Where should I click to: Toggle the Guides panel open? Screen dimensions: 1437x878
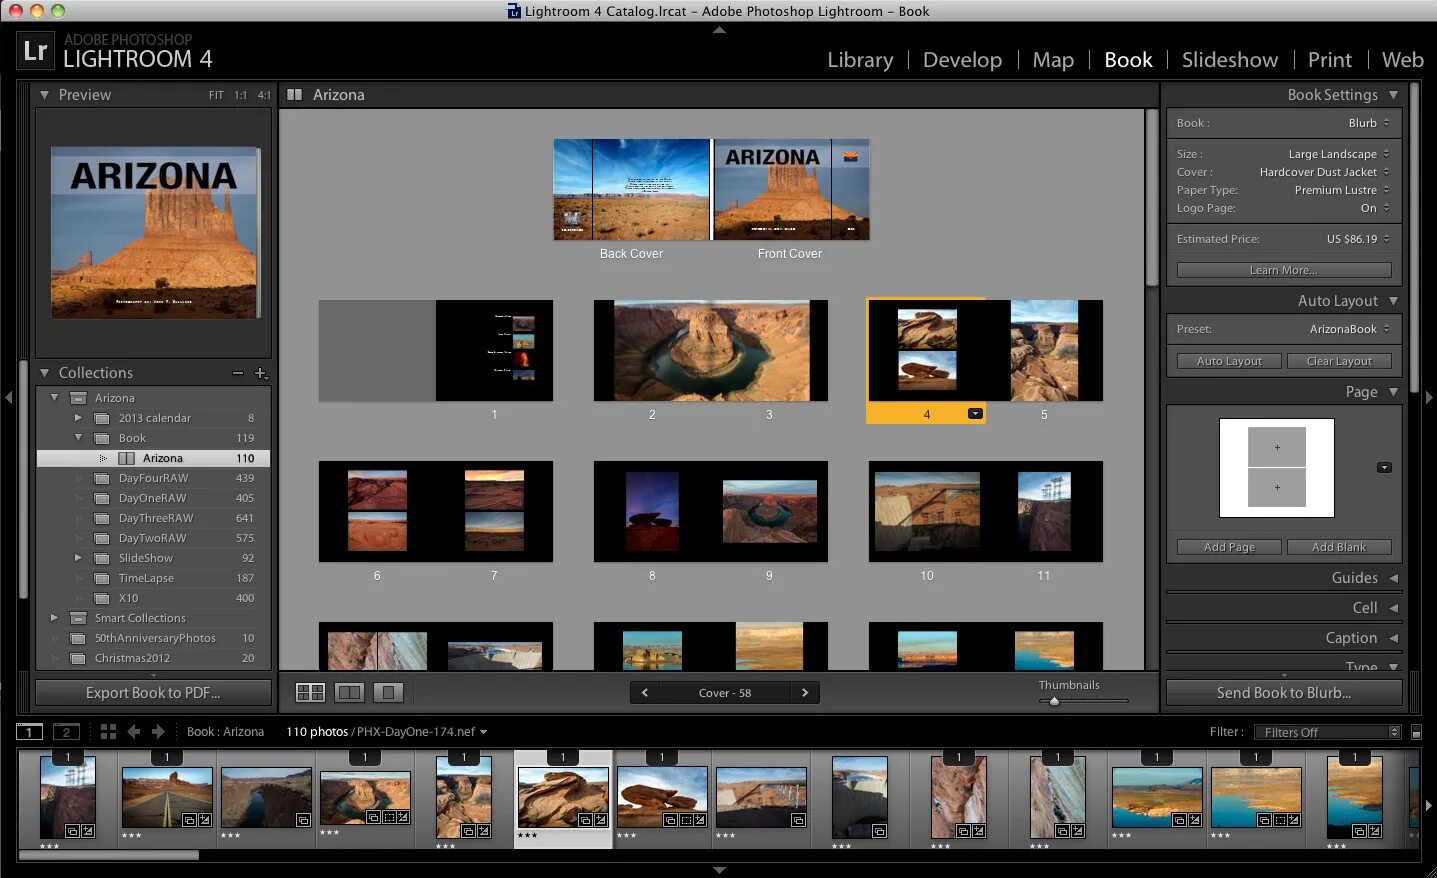click(1395, 577)
